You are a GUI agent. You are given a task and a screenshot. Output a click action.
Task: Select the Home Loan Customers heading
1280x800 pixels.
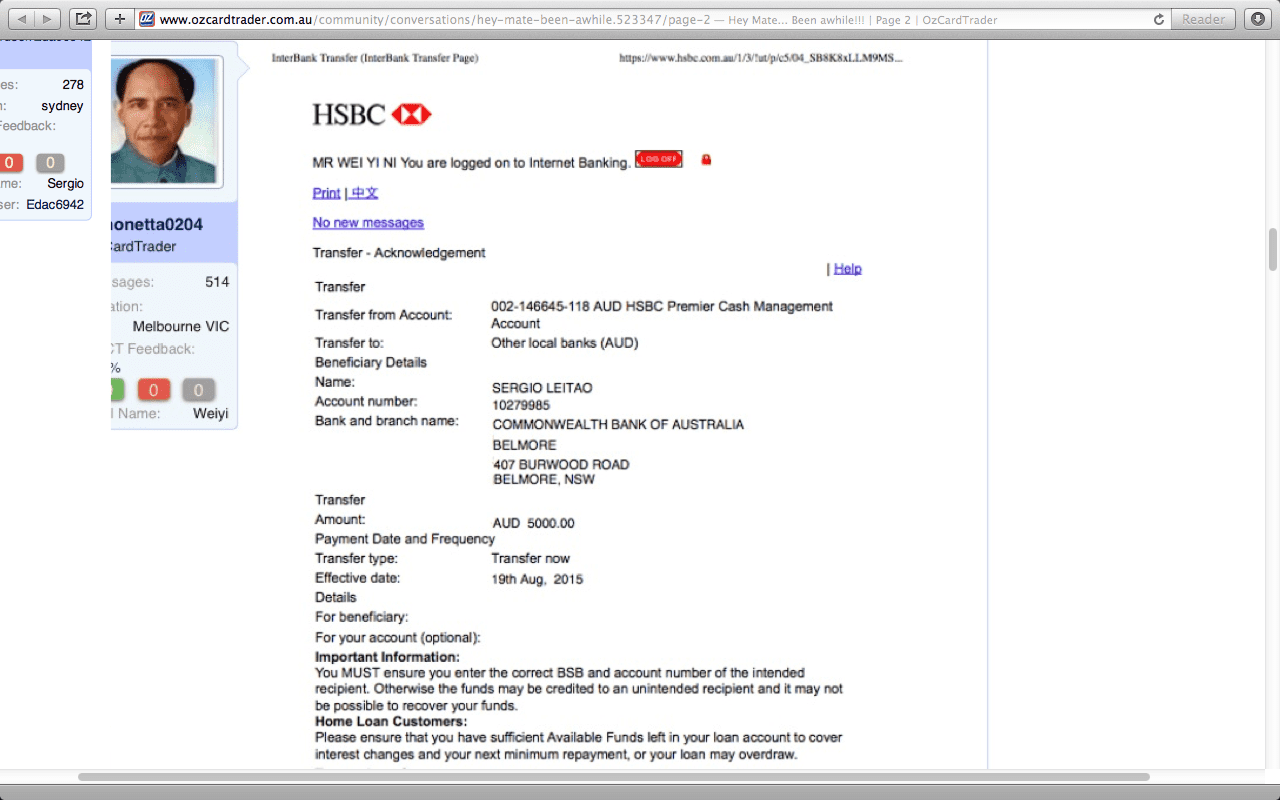(391, 721)
